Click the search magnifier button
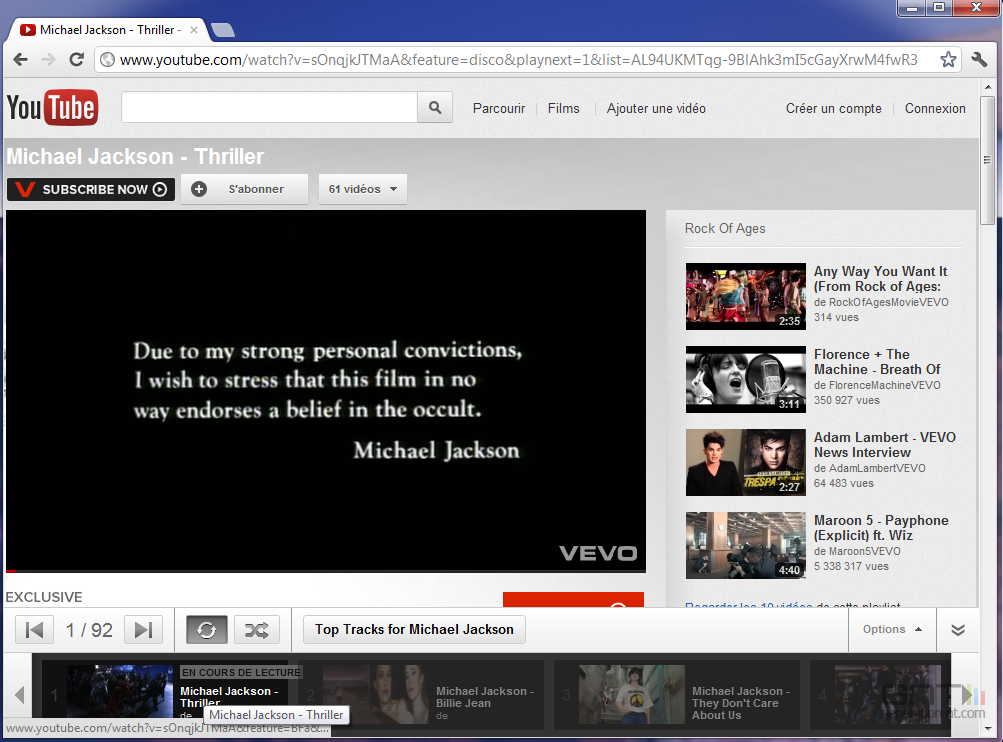This screenshot has height=742, width=1003. [435, 107]
